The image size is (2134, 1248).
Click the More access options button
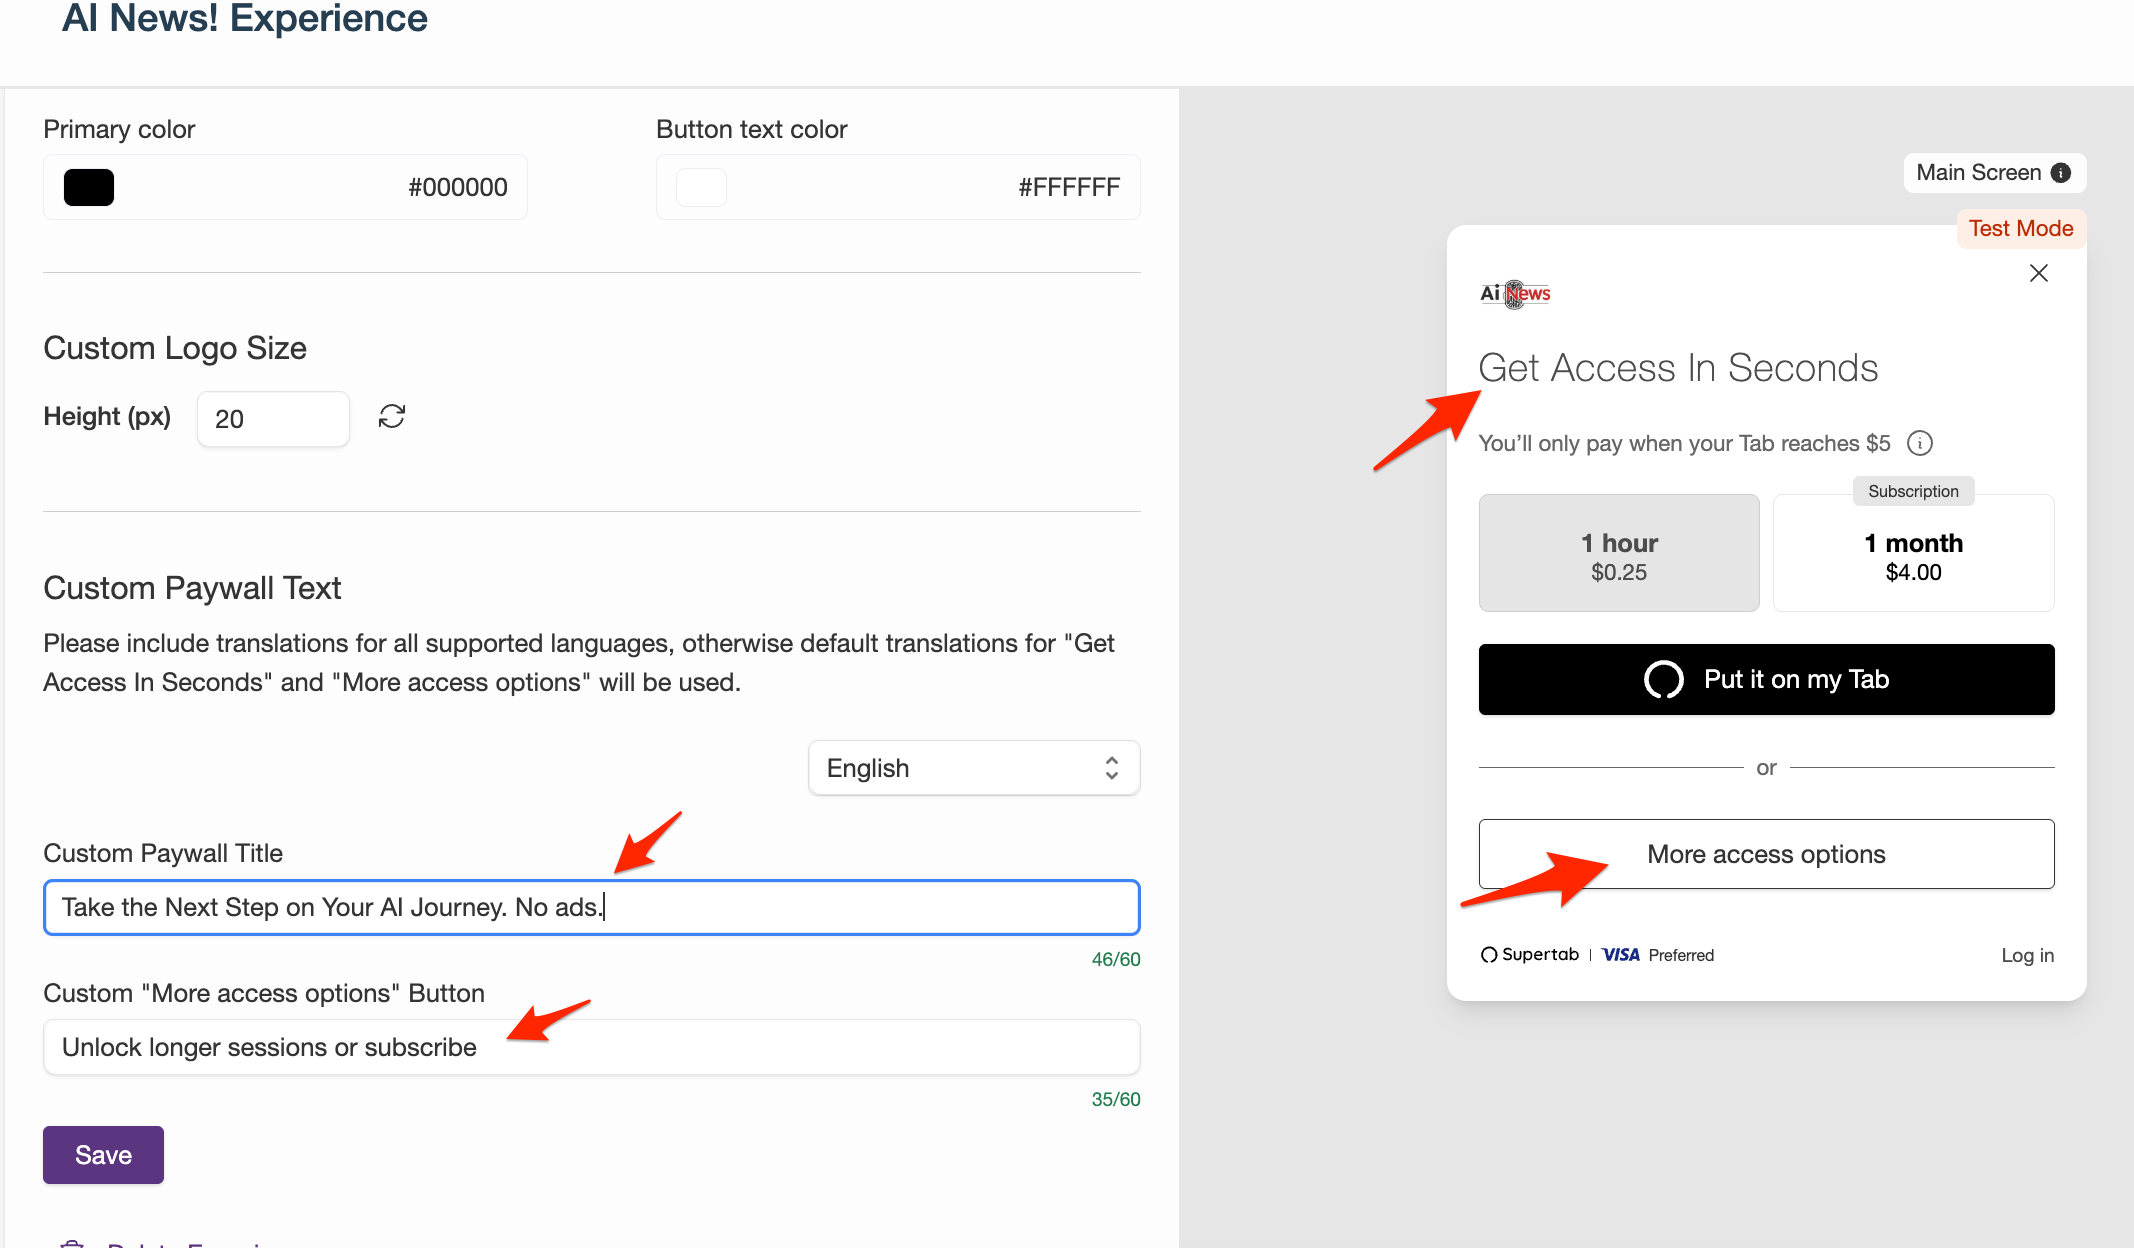[1766, 854]
